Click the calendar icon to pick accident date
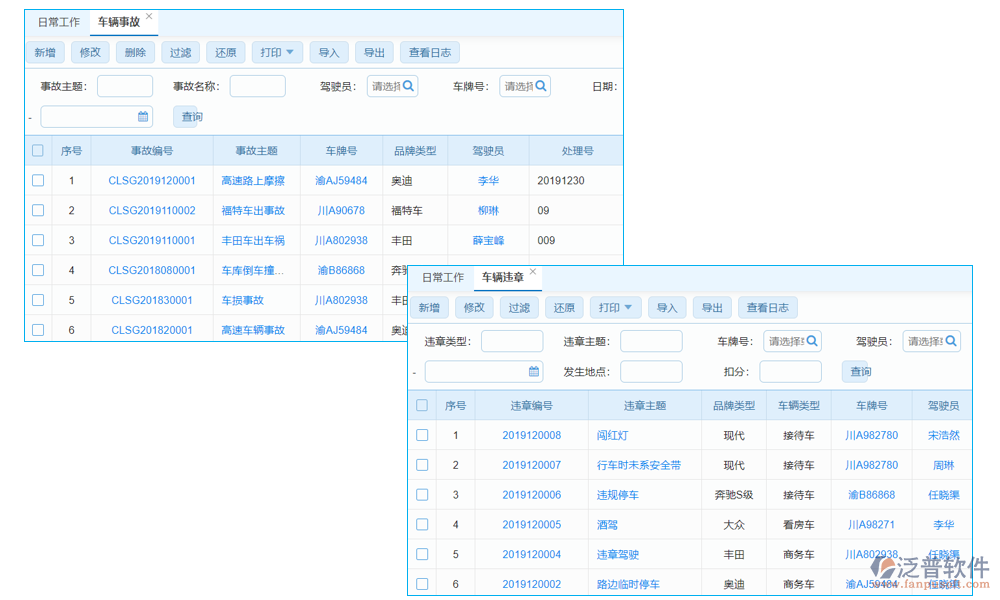The height and width of the screenshot is (600, 1000). (143, 116)
